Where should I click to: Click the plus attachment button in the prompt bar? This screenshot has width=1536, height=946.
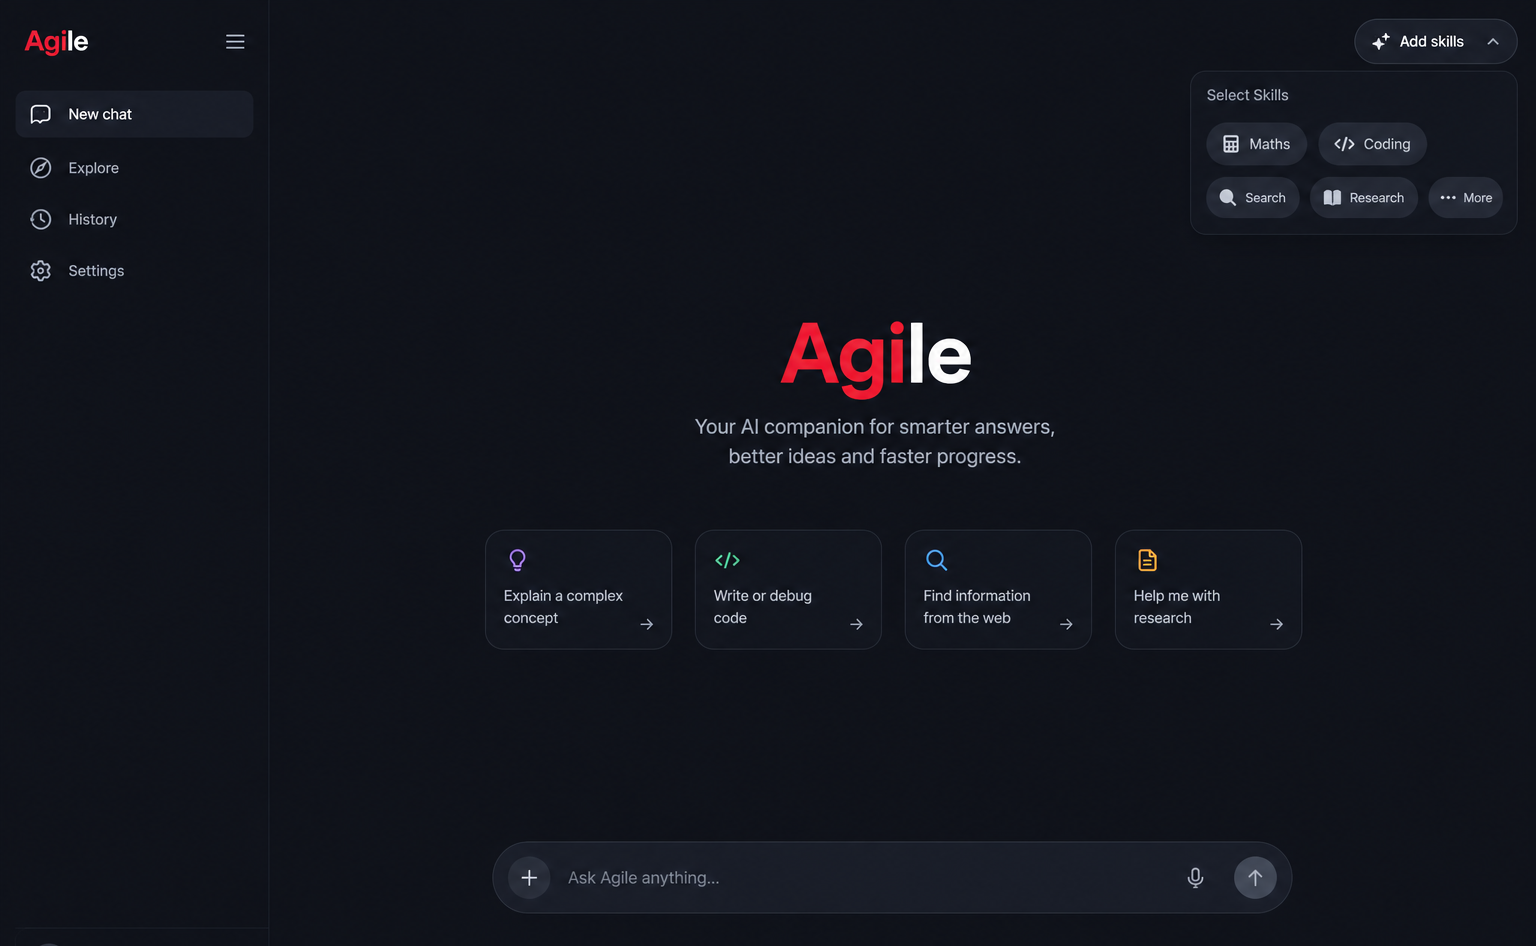[x=529, y=878]
